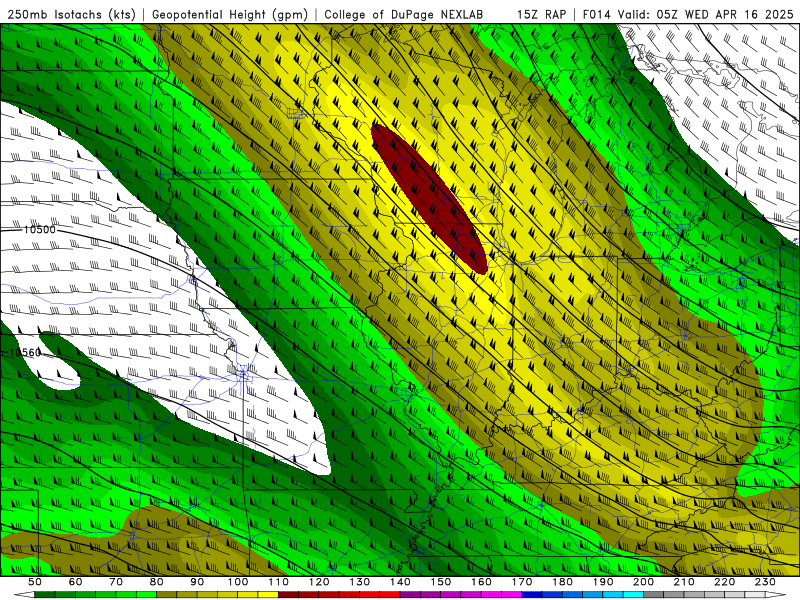The width and height of the screenshot is (800, 600).
Task: Click the 120 value on the color scale
Action: tap(319, 582)
